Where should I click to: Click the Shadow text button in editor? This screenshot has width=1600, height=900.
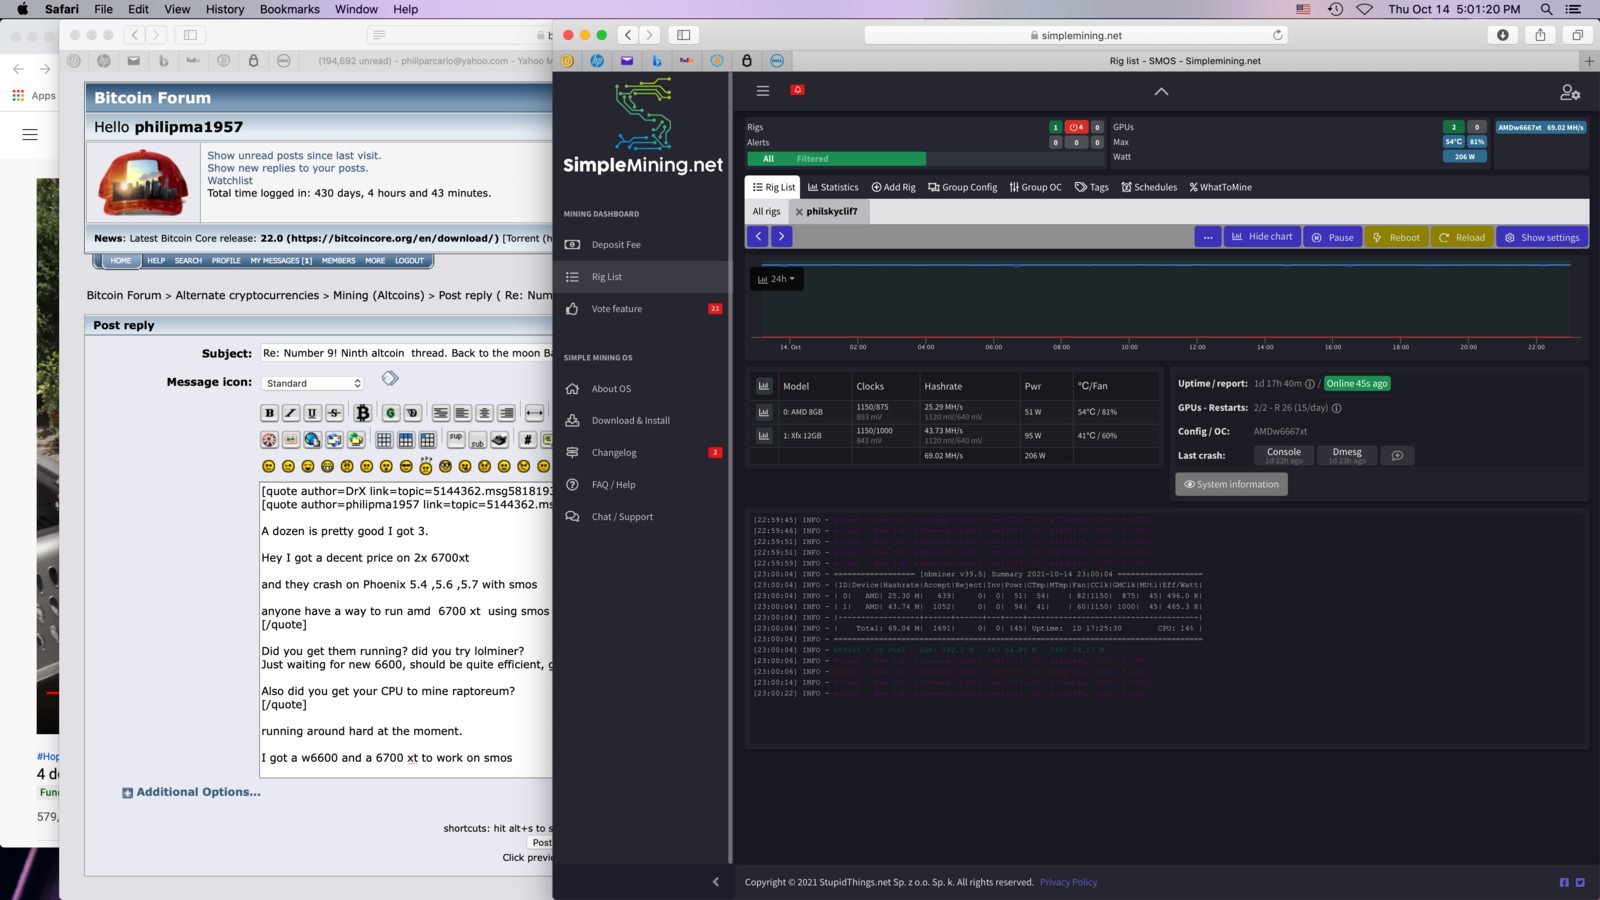point(412,412)
